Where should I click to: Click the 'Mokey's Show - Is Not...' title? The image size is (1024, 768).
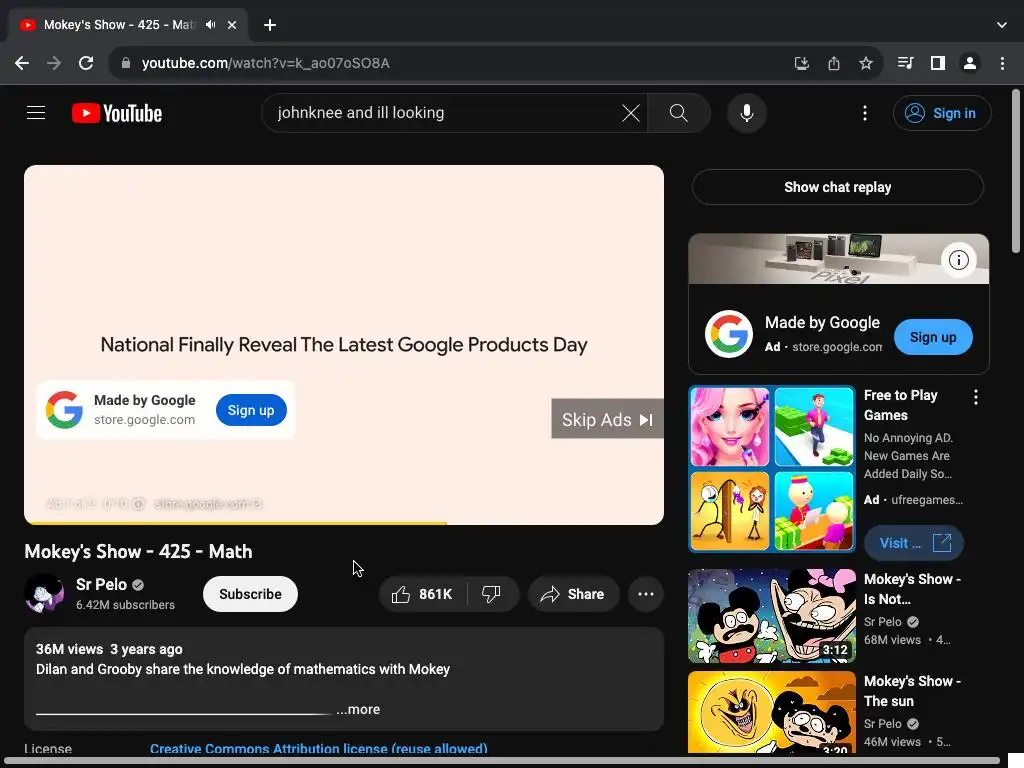point(912,589)
